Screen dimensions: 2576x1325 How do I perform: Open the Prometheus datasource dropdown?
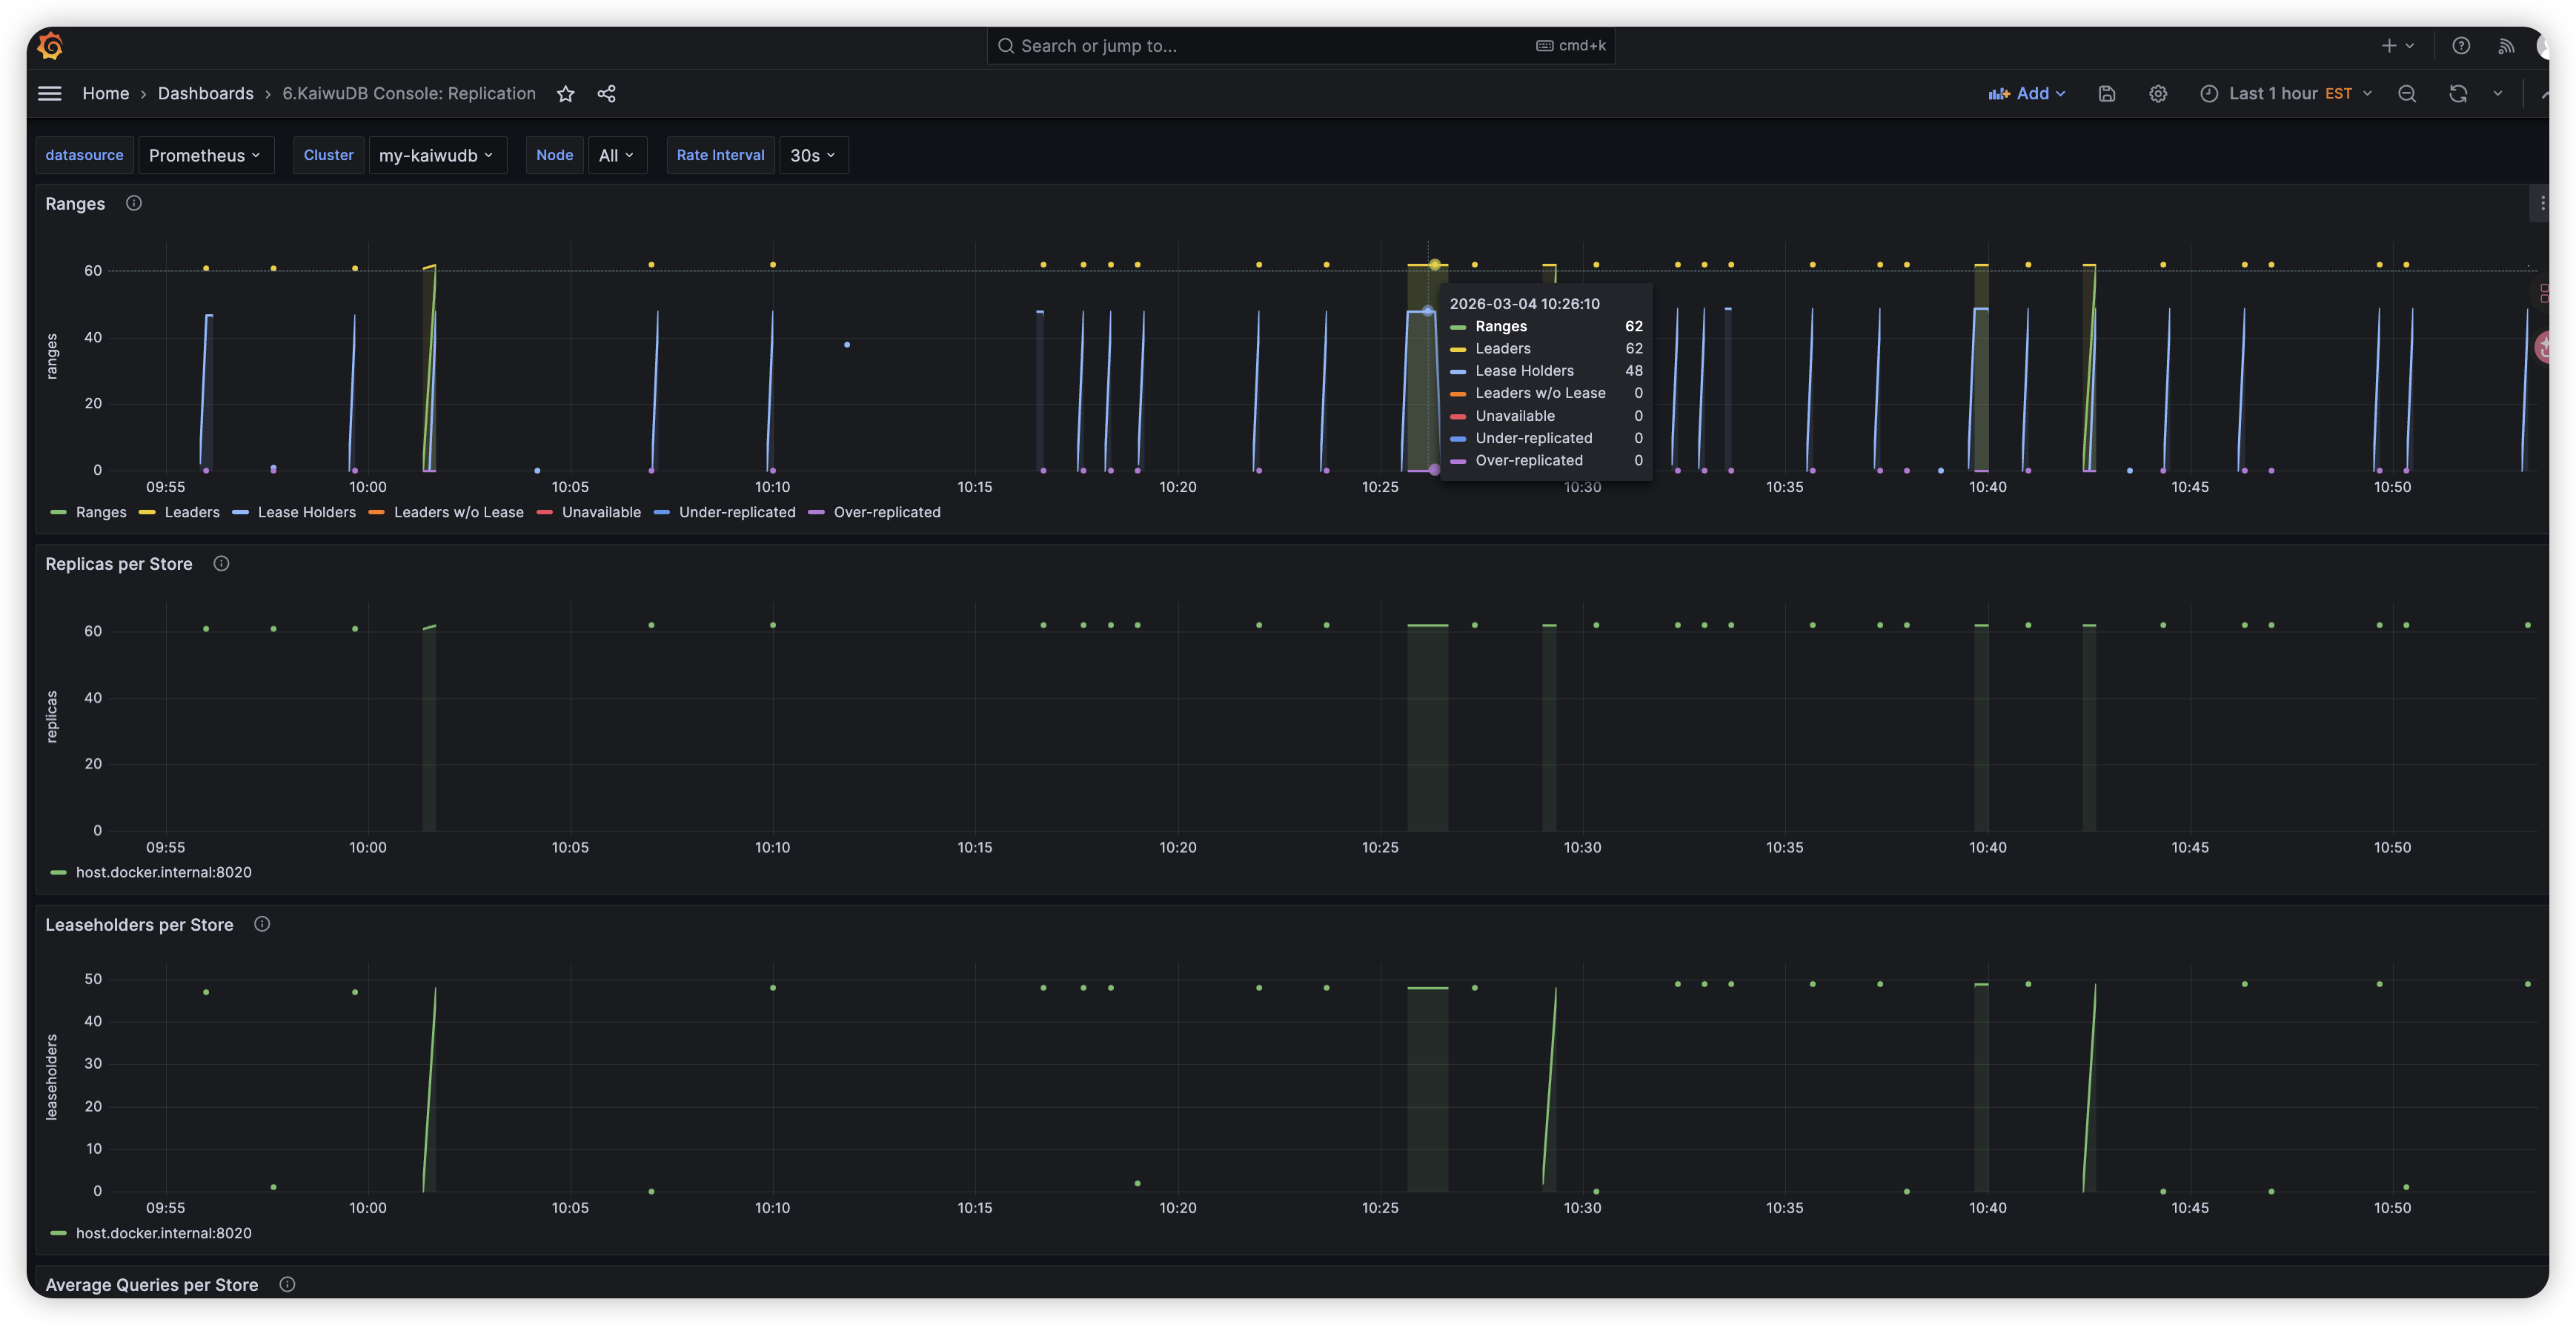pos(205,155)
